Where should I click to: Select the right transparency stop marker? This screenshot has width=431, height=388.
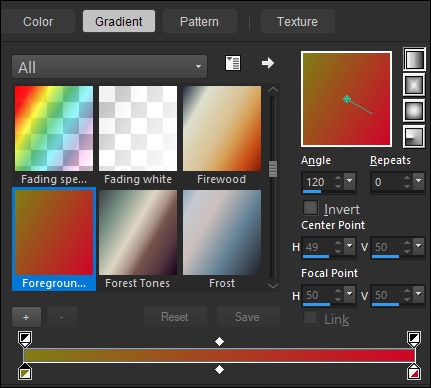point(414,339)
